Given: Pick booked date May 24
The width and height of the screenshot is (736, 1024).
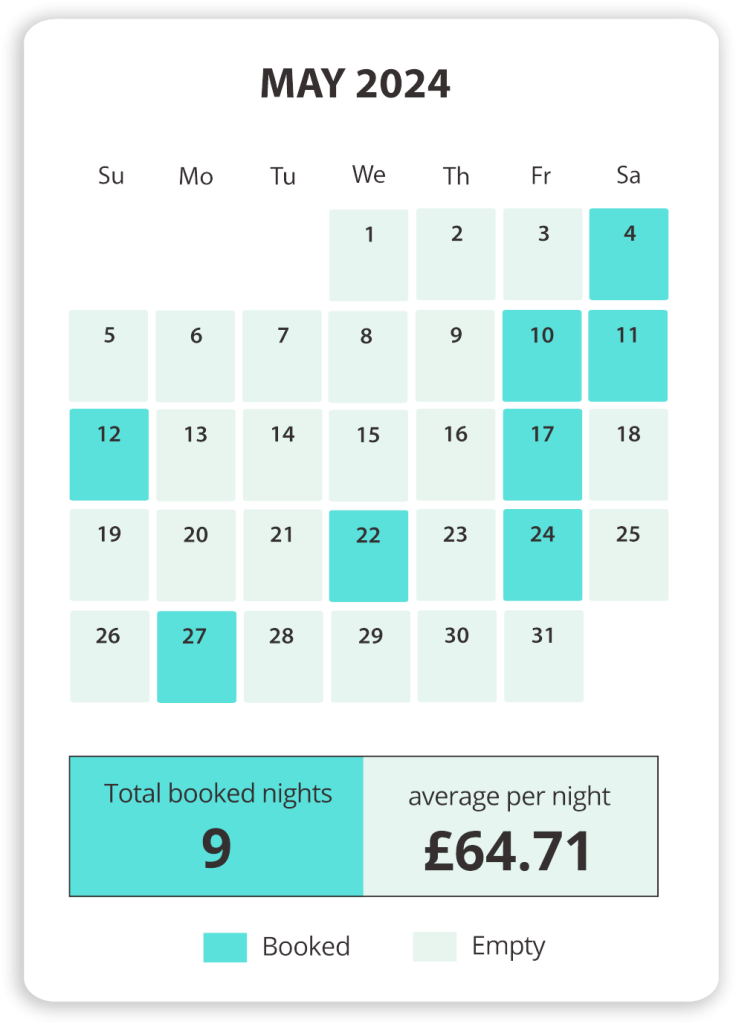Looking at the screenshot, I should (x=542, y=554).
